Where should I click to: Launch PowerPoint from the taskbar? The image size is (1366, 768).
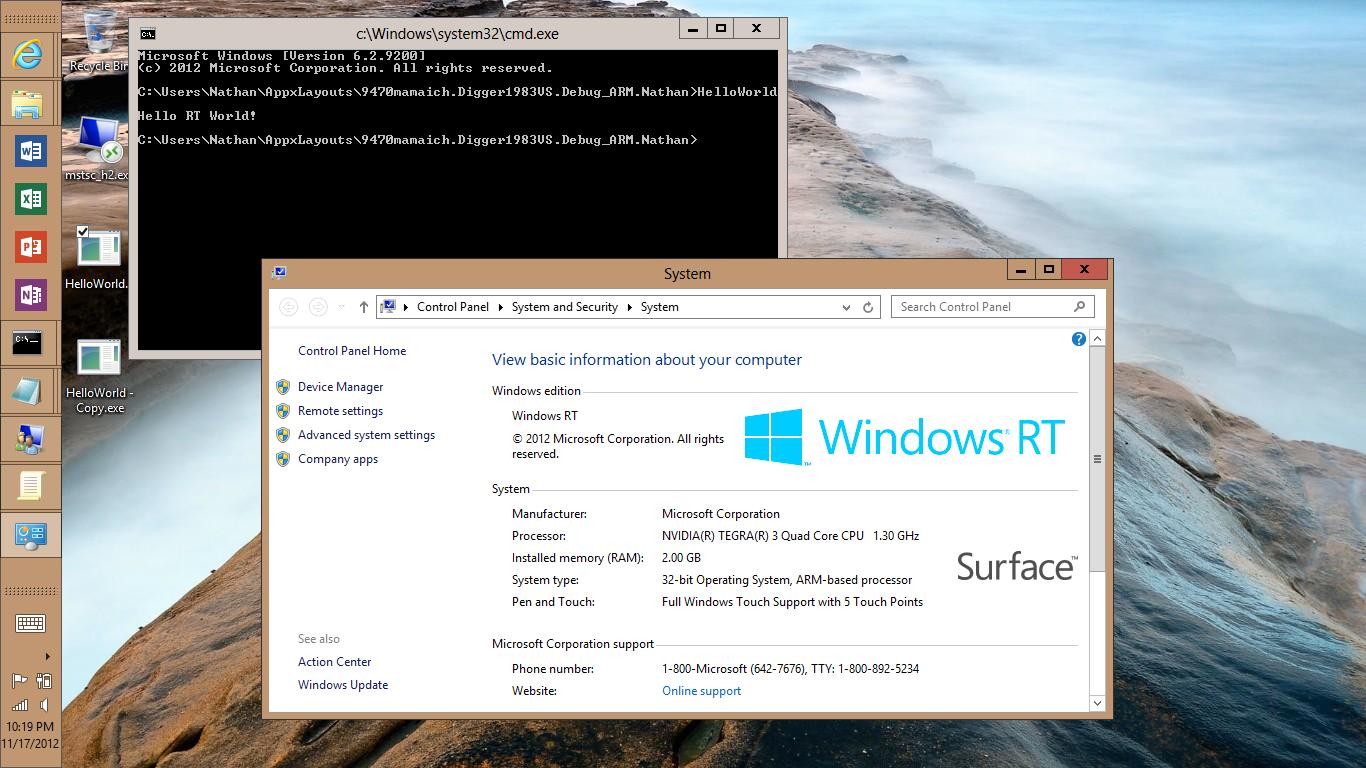[30, 247]
